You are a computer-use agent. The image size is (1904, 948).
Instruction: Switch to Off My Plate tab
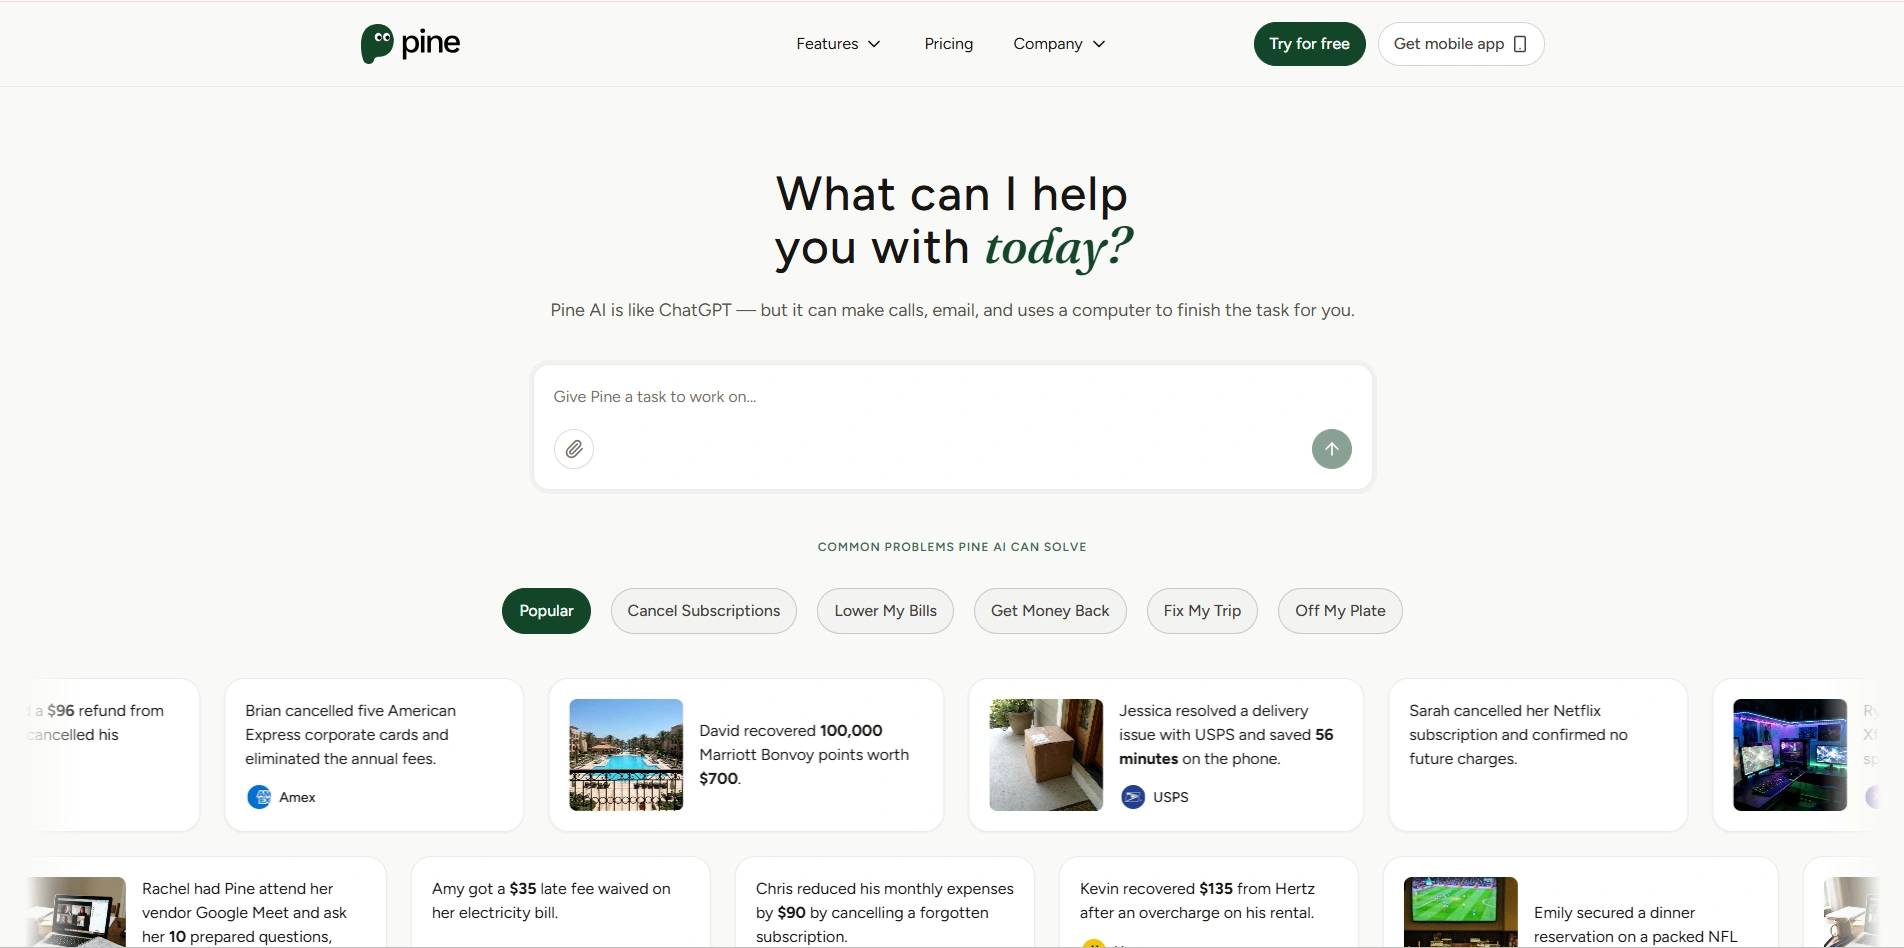[x=1339, y=611]
